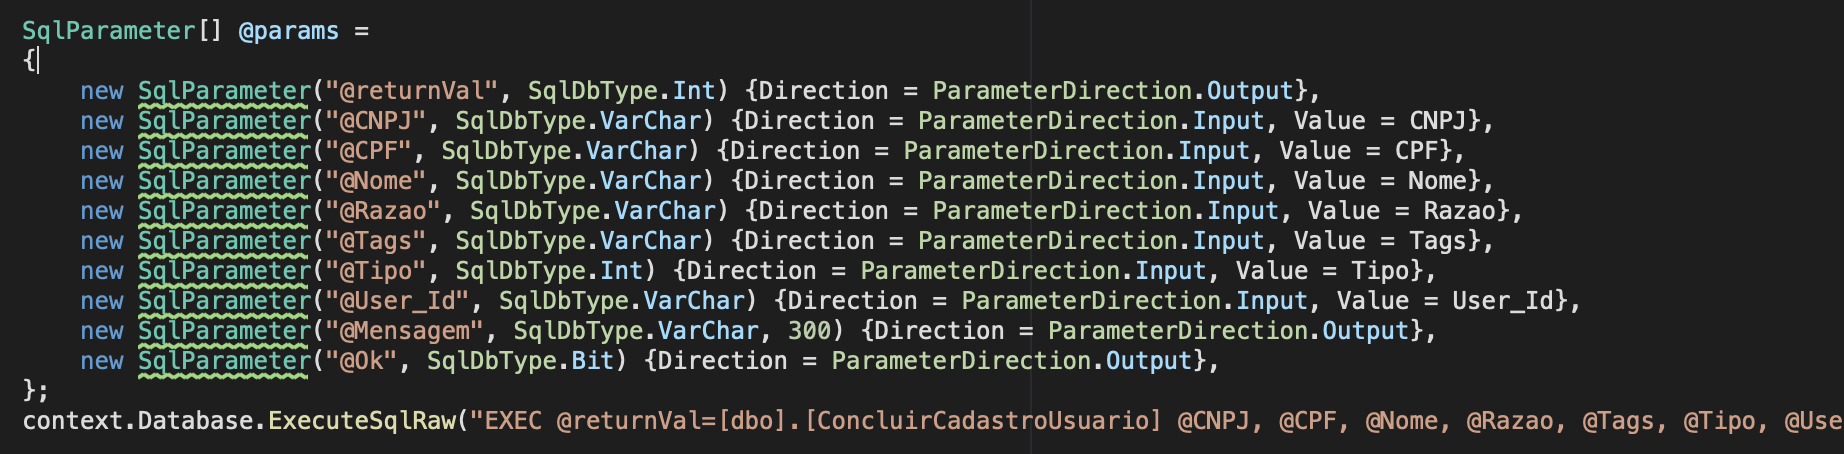Click the new keyword on @Tipo line

pyautogui.click(x=102, y=271)
